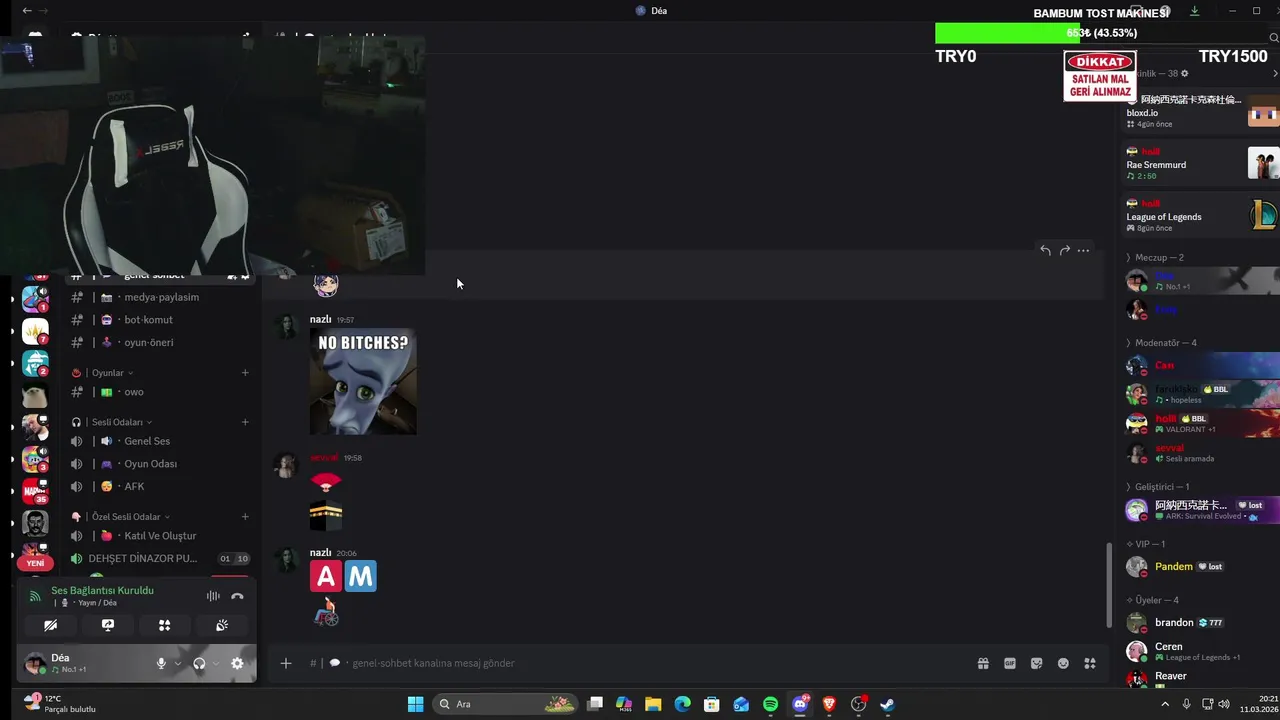
Task: Open Steam from the taskbar
Action: pos(887,704)
